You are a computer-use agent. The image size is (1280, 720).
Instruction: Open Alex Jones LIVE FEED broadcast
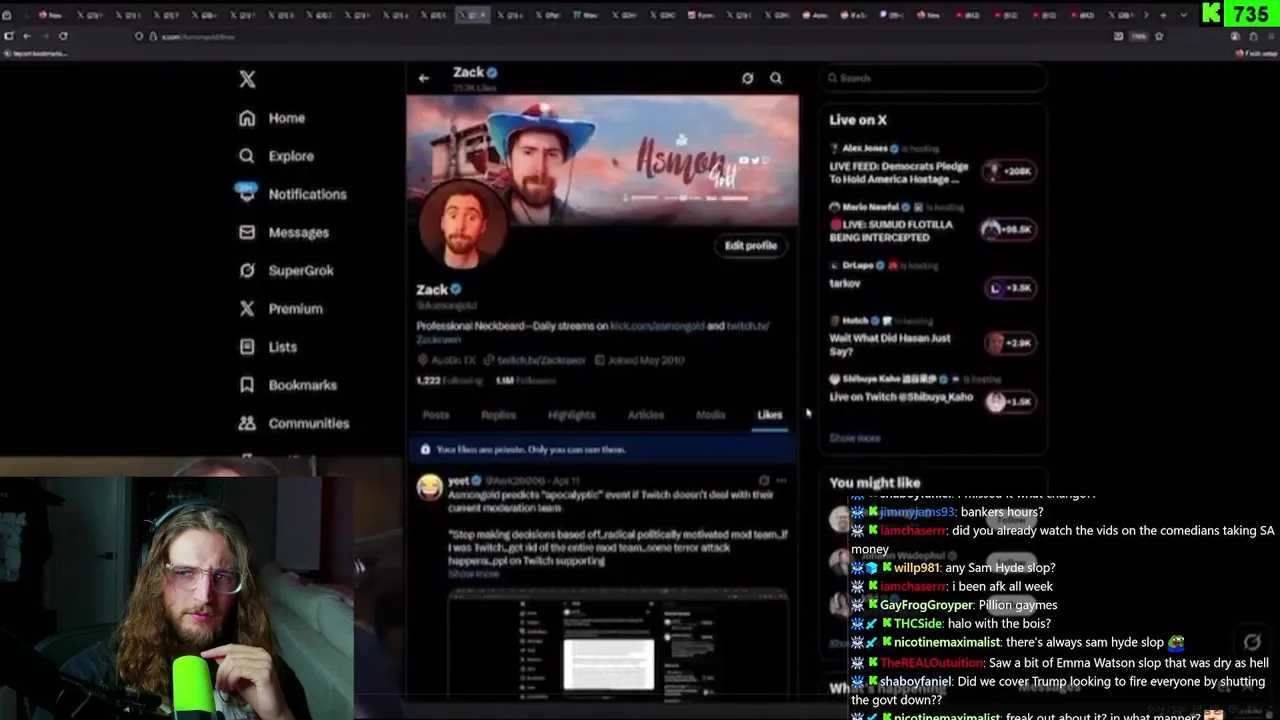click(898, 172)
